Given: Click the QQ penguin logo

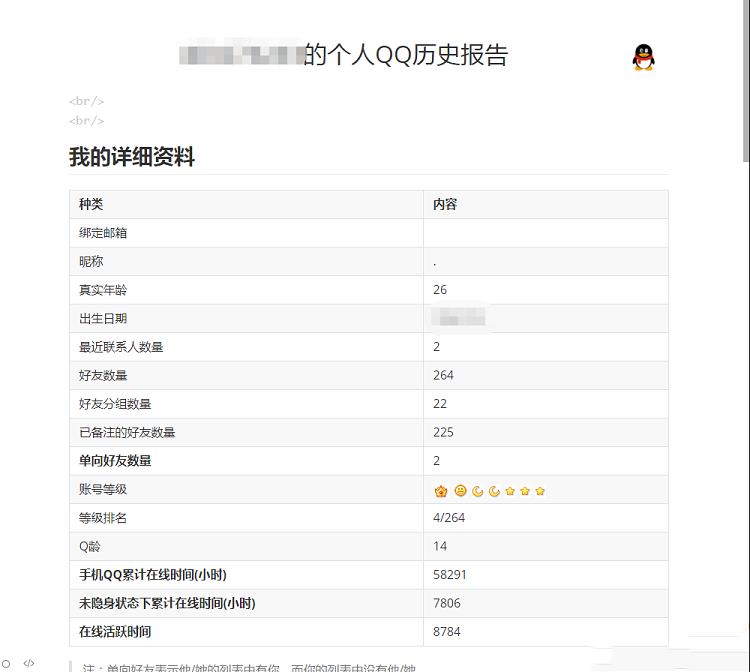Looking at the screenshot, I should (643, 57).
